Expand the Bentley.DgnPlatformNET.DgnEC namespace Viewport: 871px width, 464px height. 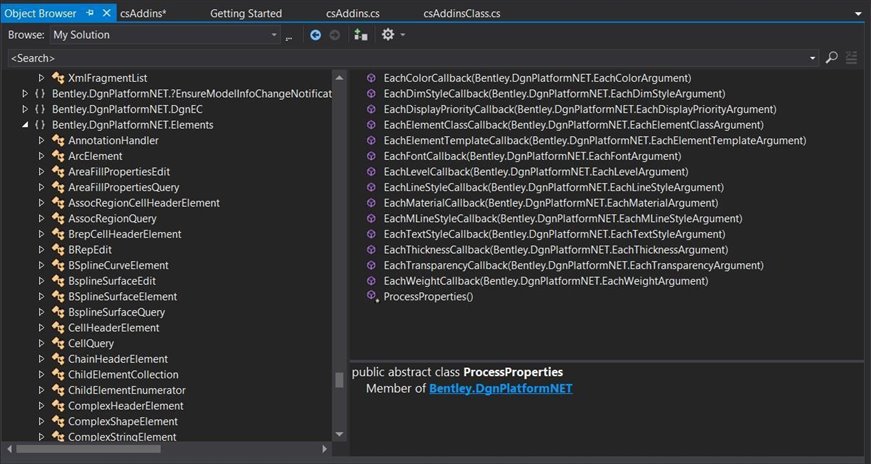tap(24, 109)
